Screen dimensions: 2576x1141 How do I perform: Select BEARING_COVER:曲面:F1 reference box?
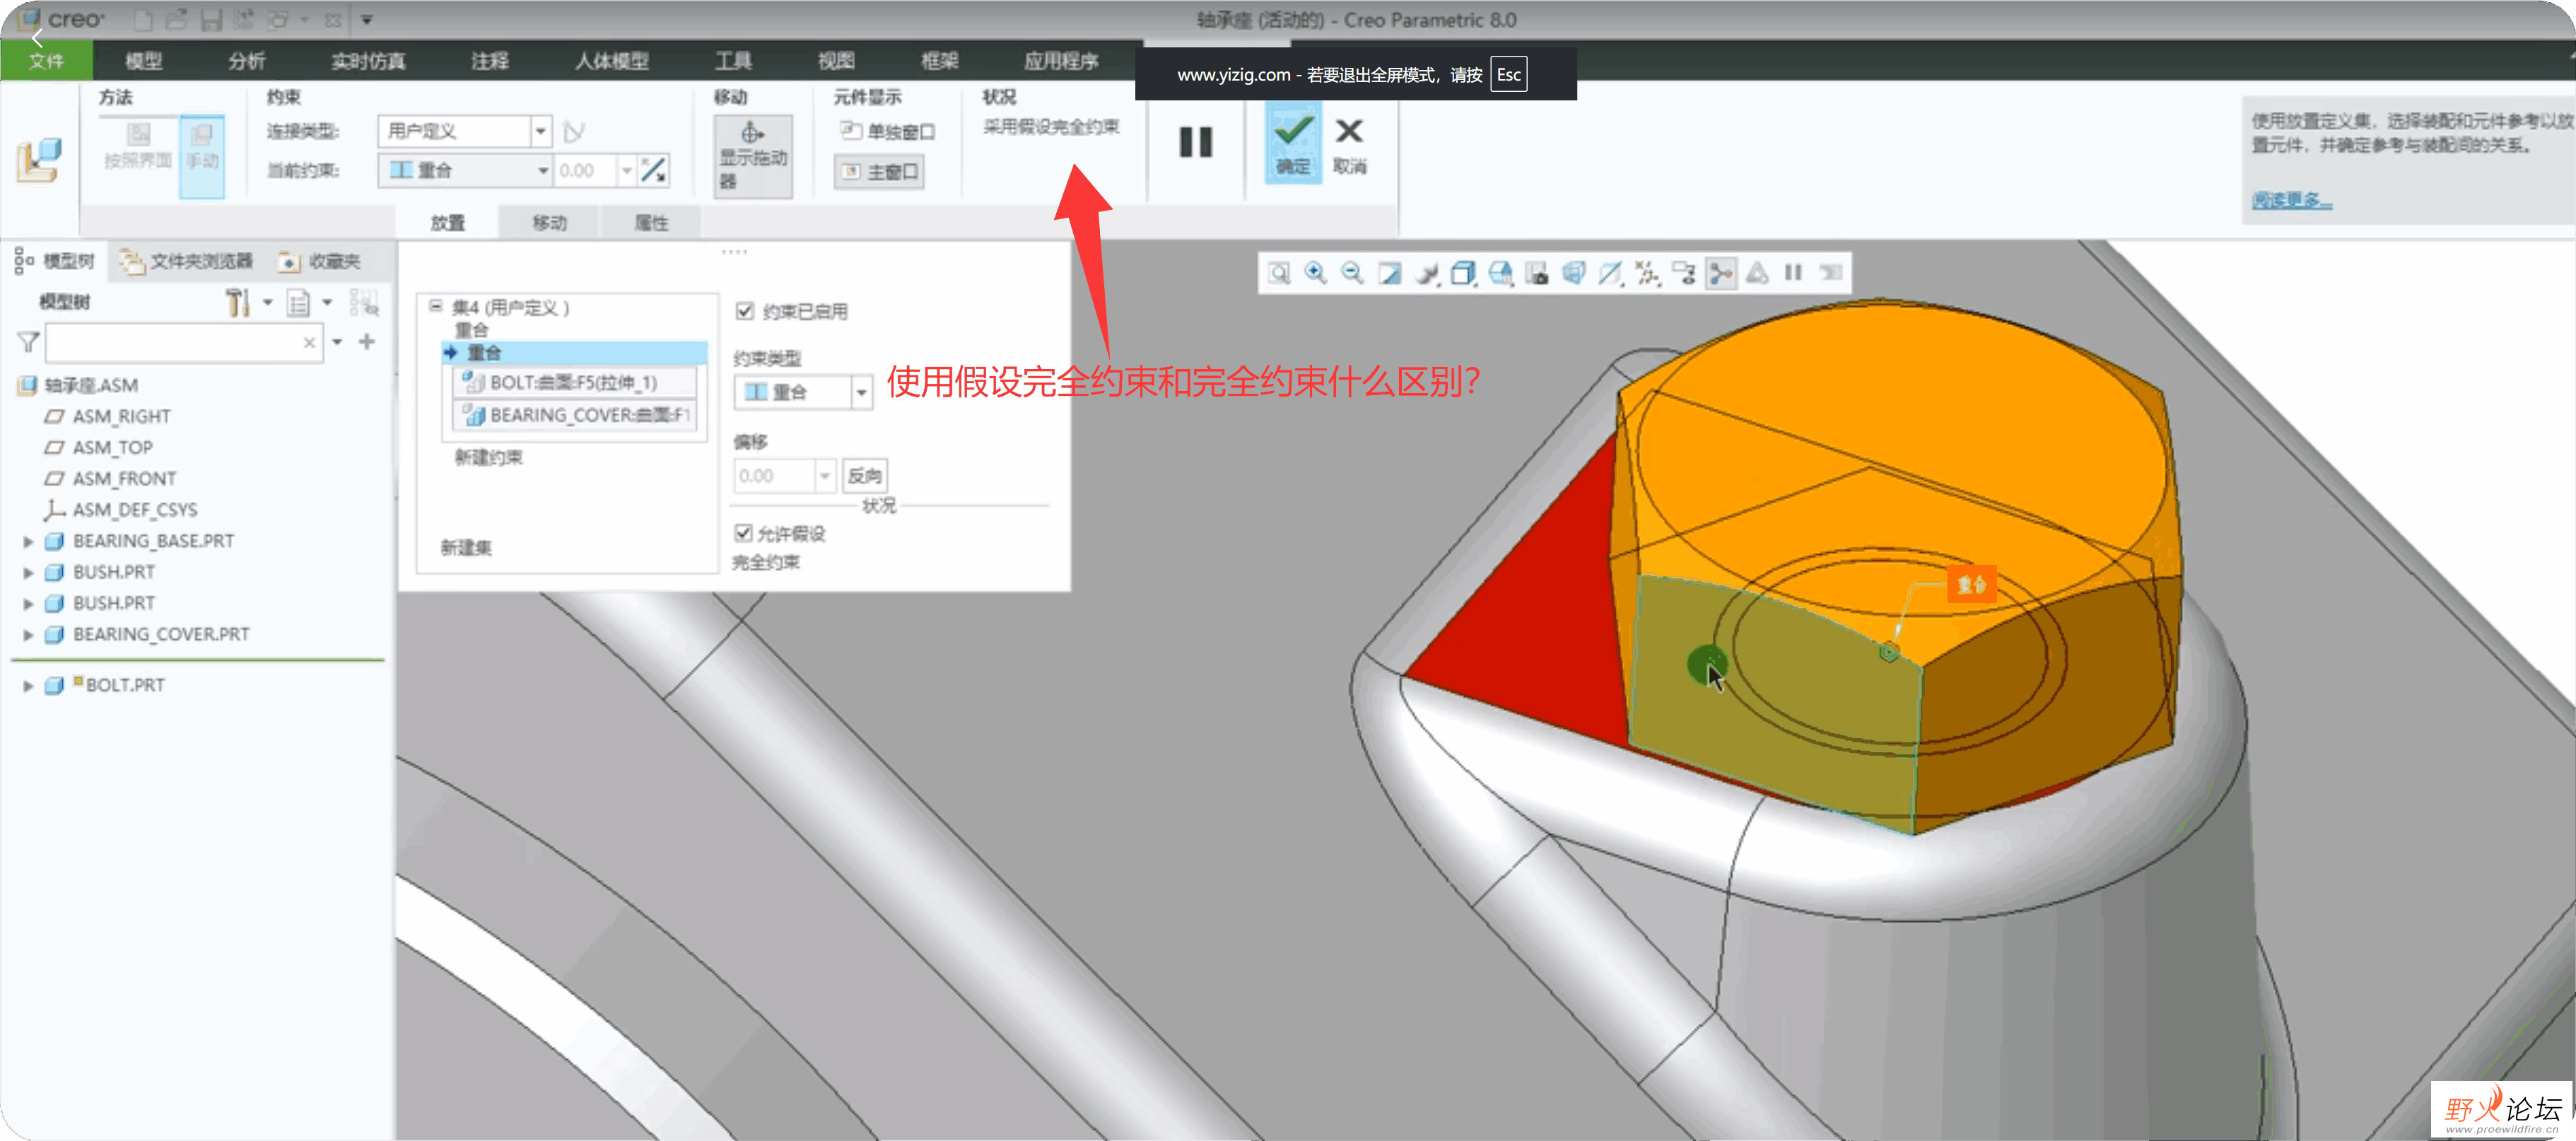click(575, 414)
